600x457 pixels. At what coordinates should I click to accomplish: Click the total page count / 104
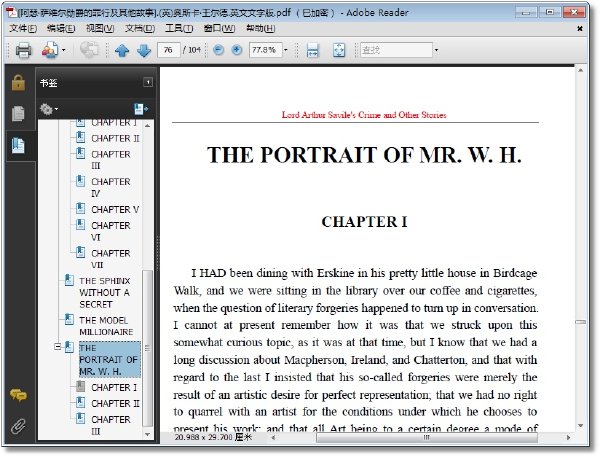coord(192,50)
